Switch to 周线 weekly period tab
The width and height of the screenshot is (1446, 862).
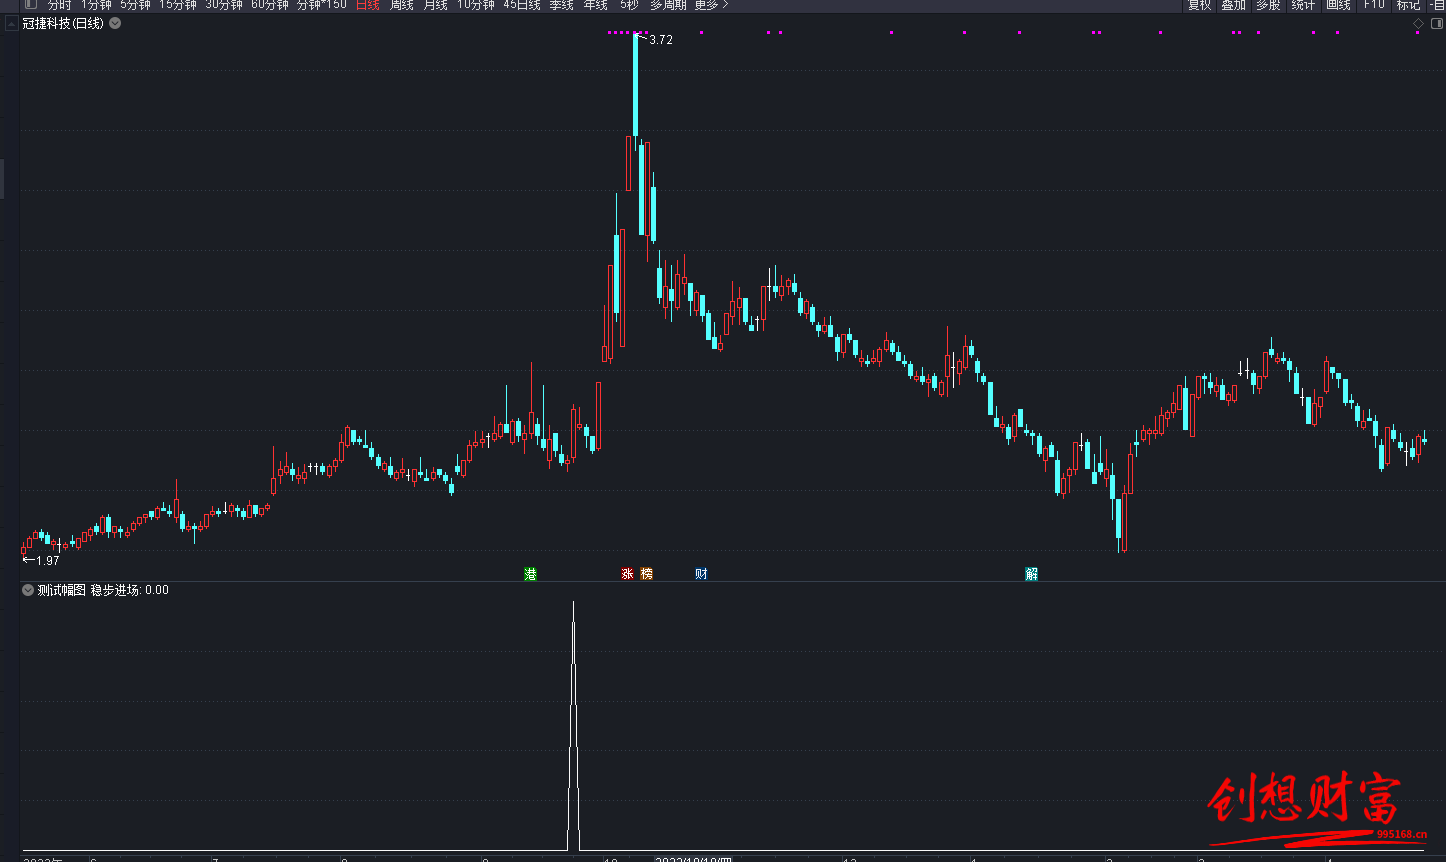pyautogui.click(x=401, y=5)
